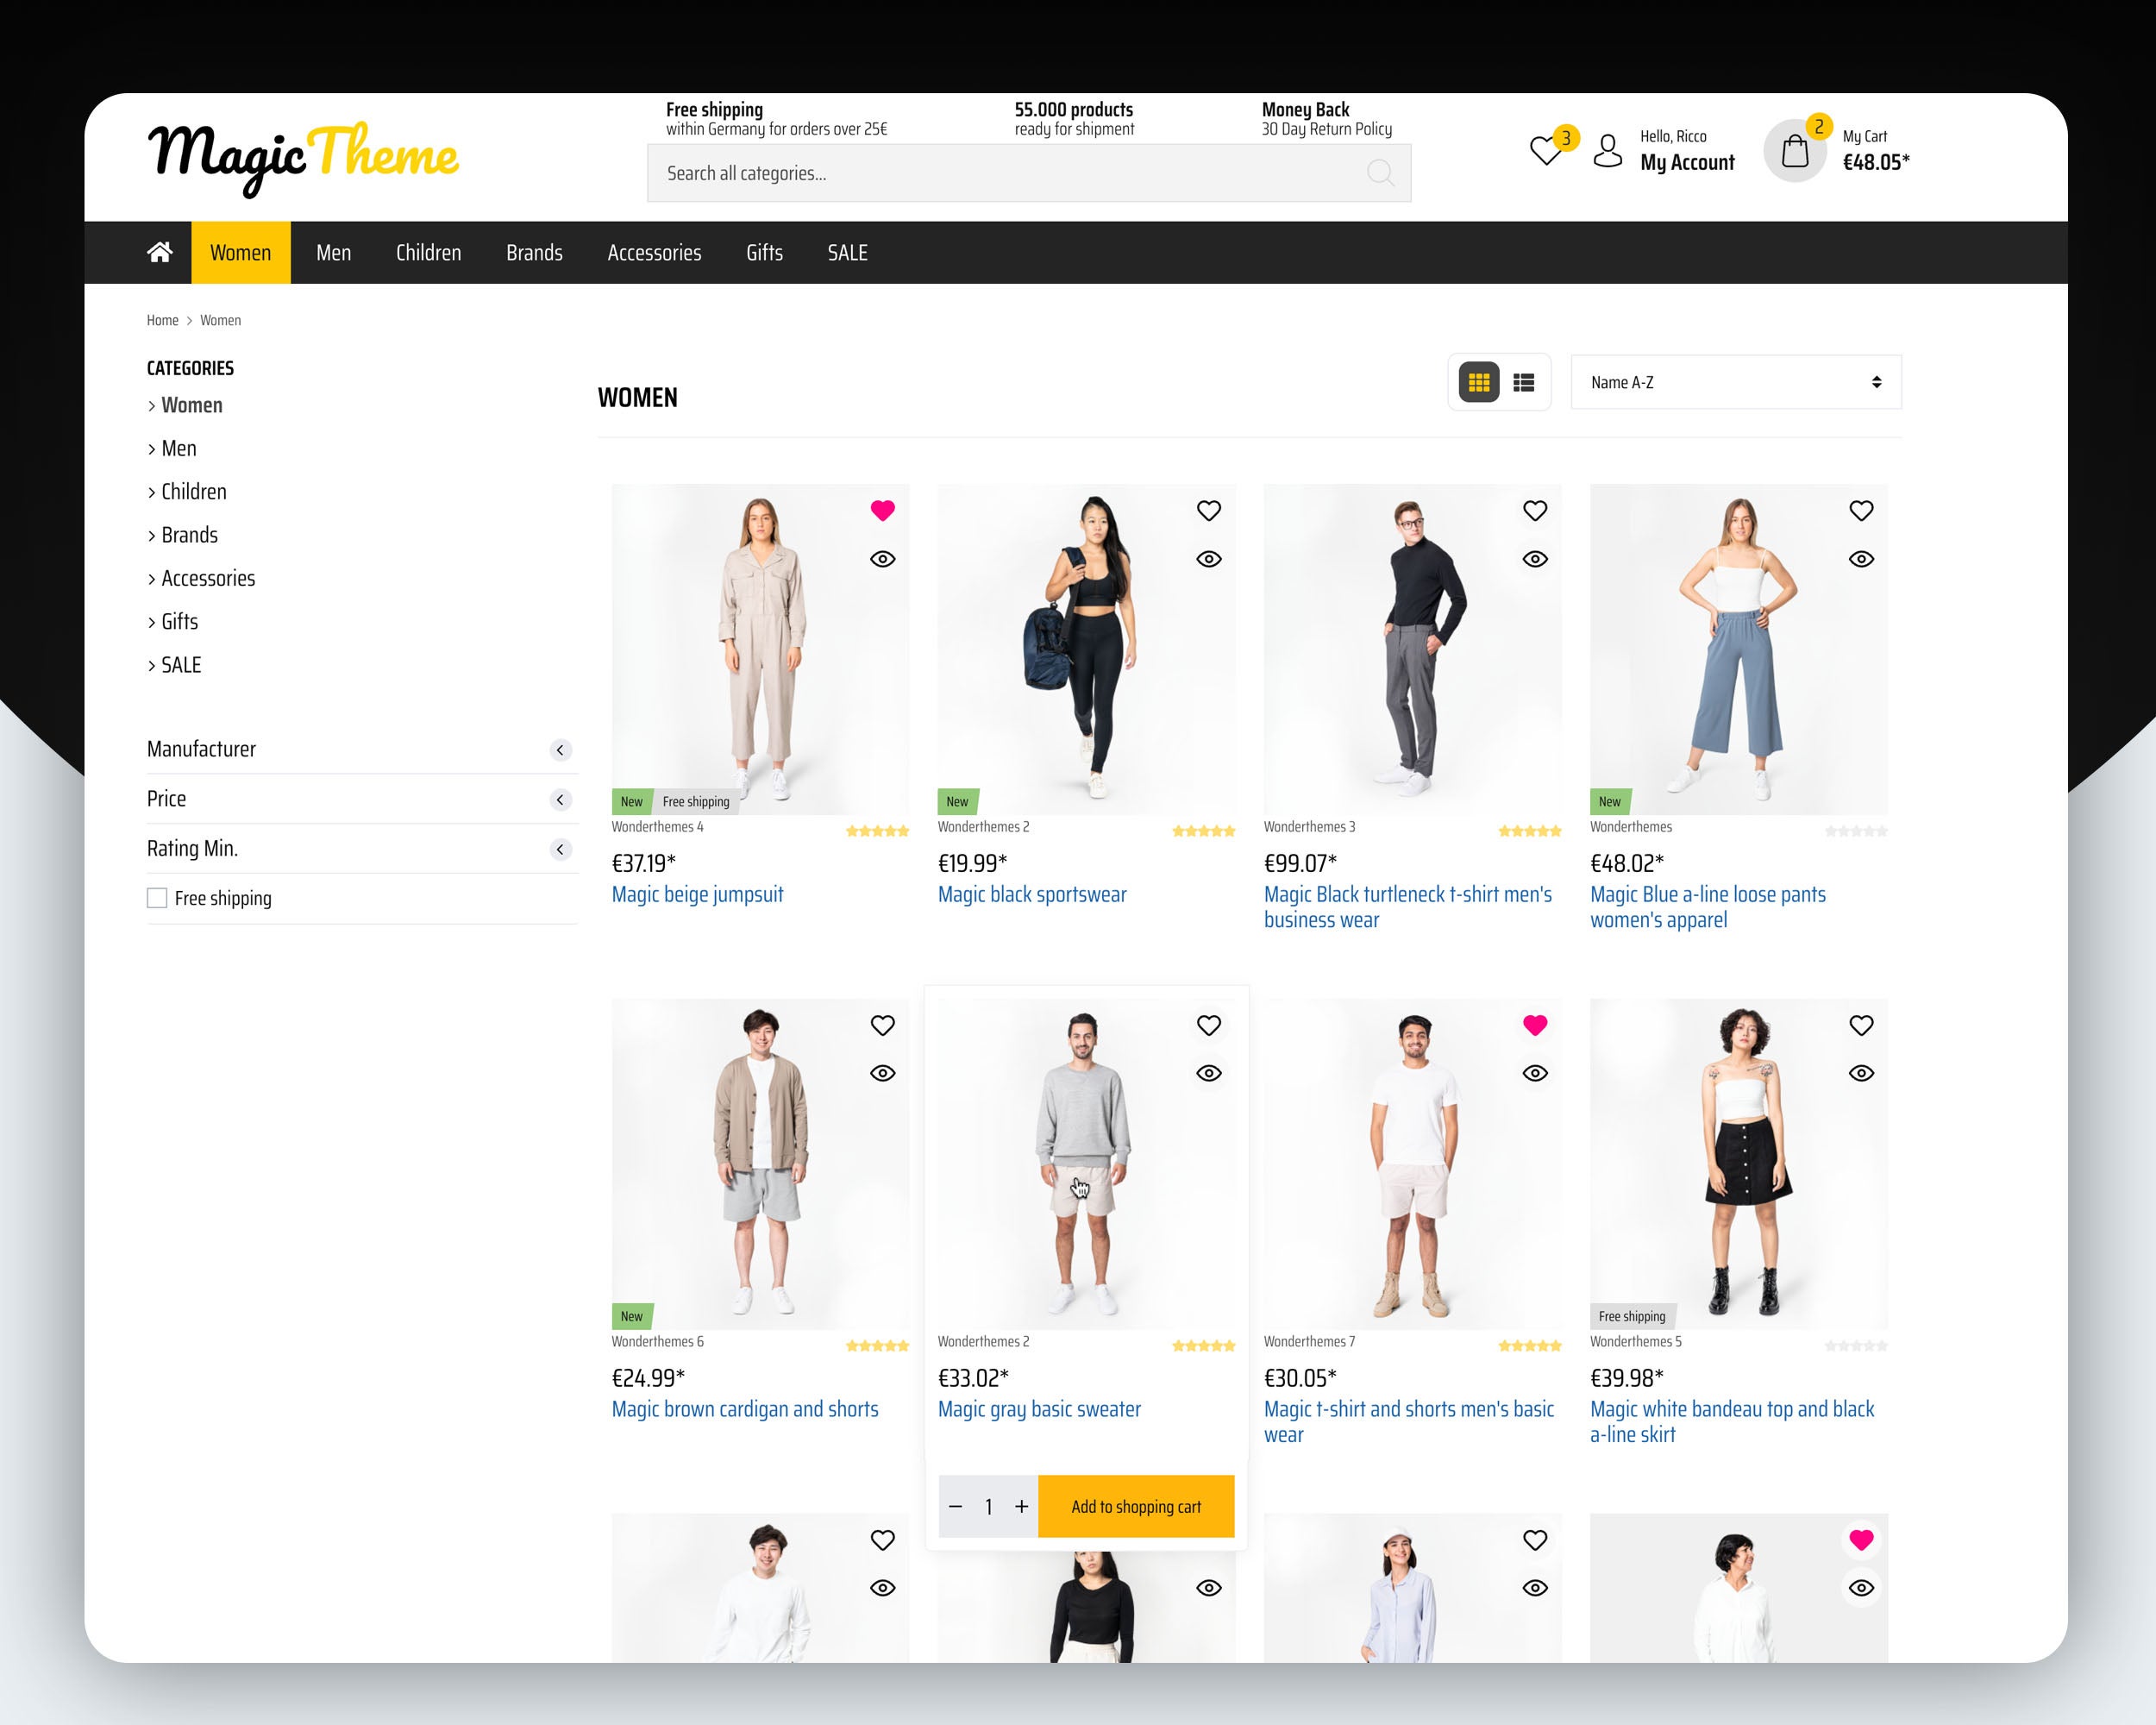Viewport: 2156px width, 1725px height.
Task: Quick view Magic brown cardigan eye icon
Action: 882,1073
